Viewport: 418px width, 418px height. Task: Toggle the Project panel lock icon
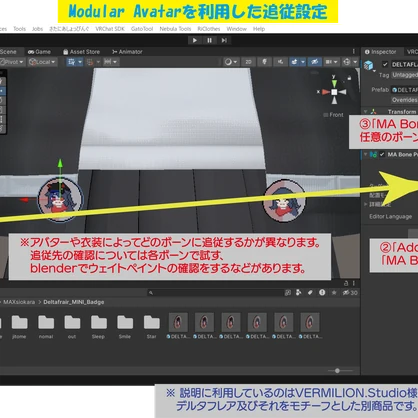[346, 283]
